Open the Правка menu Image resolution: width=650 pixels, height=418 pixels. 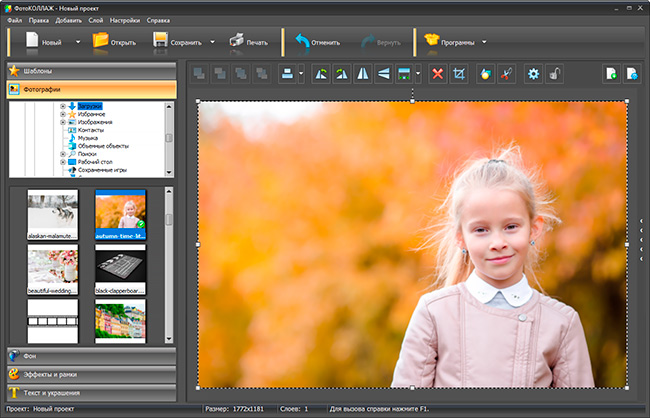coord(39,20)
